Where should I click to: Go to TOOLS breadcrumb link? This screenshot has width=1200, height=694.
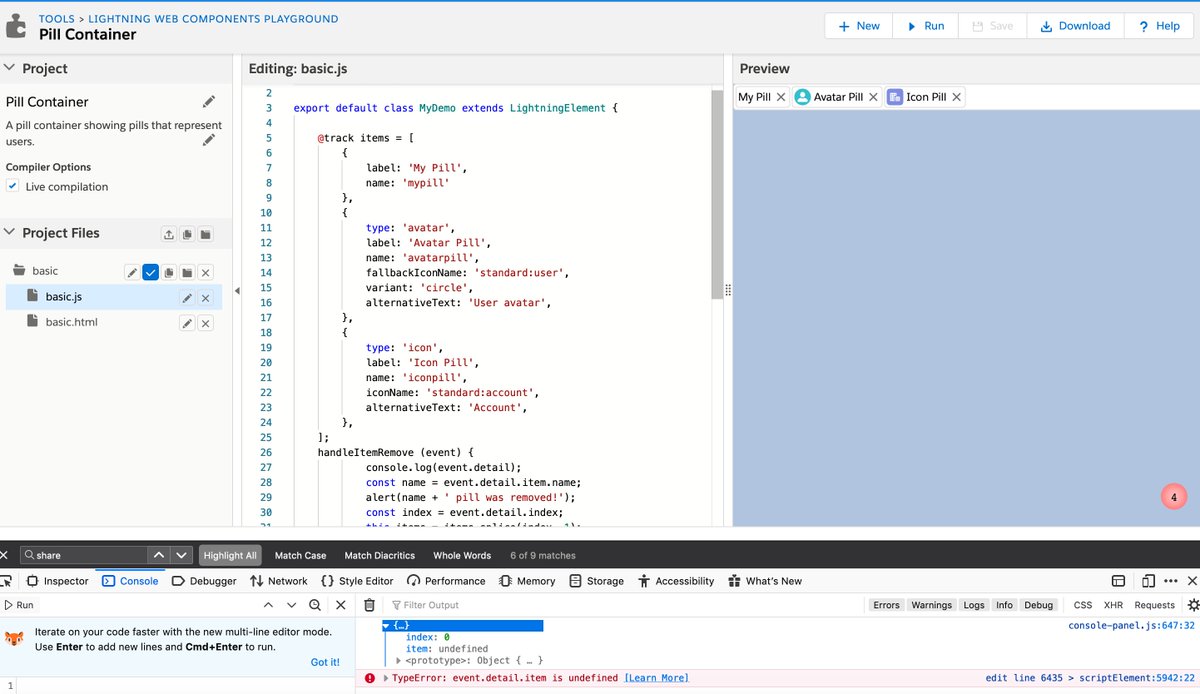(x=57, y=18)
